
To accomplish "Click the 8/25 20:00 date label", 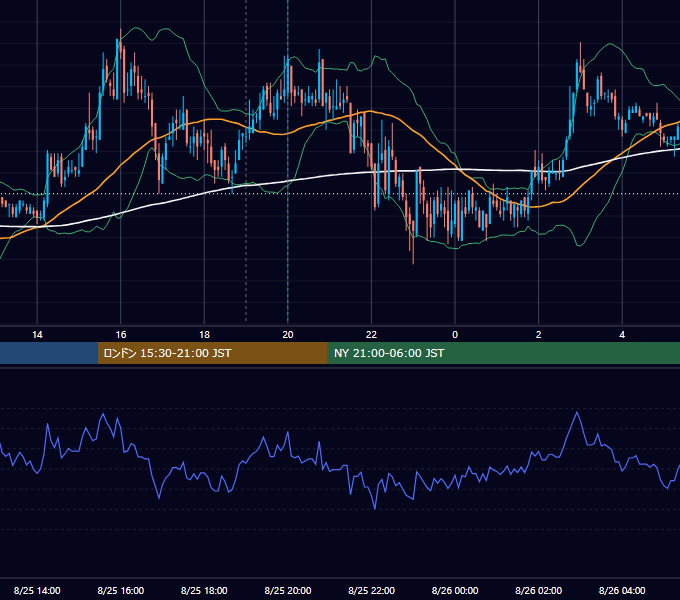I will (288, 590).
